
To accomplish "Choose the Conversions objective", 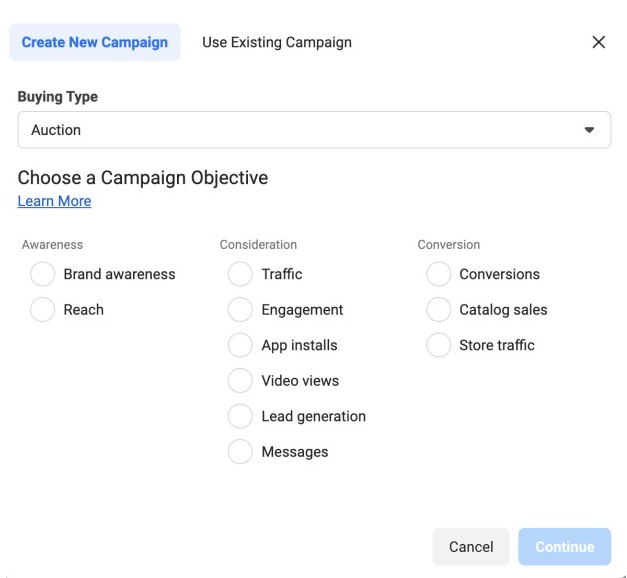I will click(x=439, y=274).
